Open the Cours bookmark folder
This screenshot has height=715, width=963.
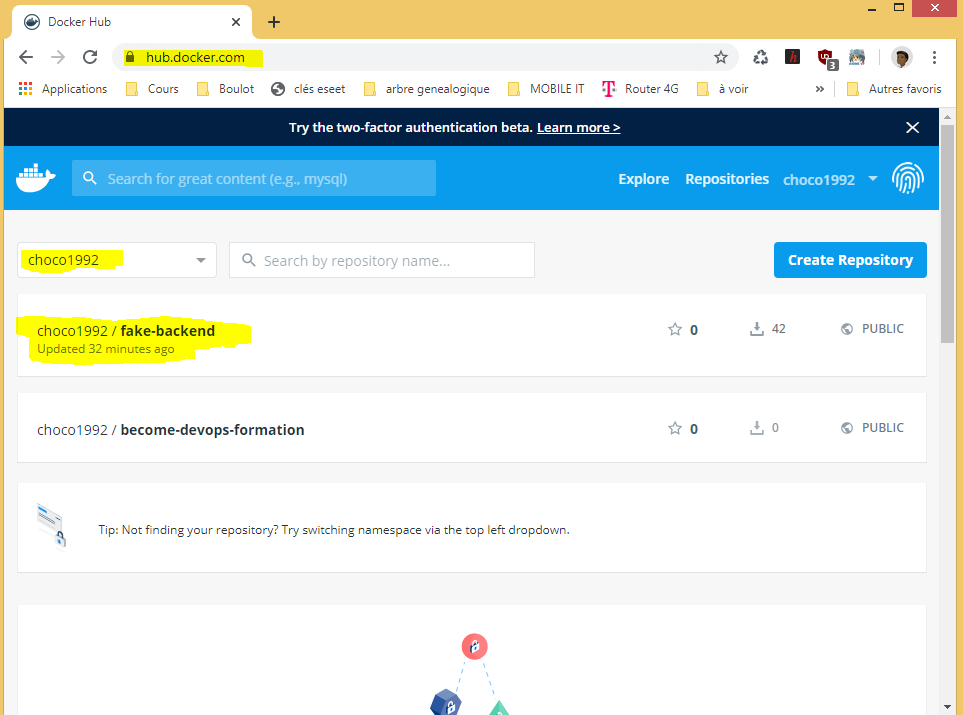click(x=152, y=89)
